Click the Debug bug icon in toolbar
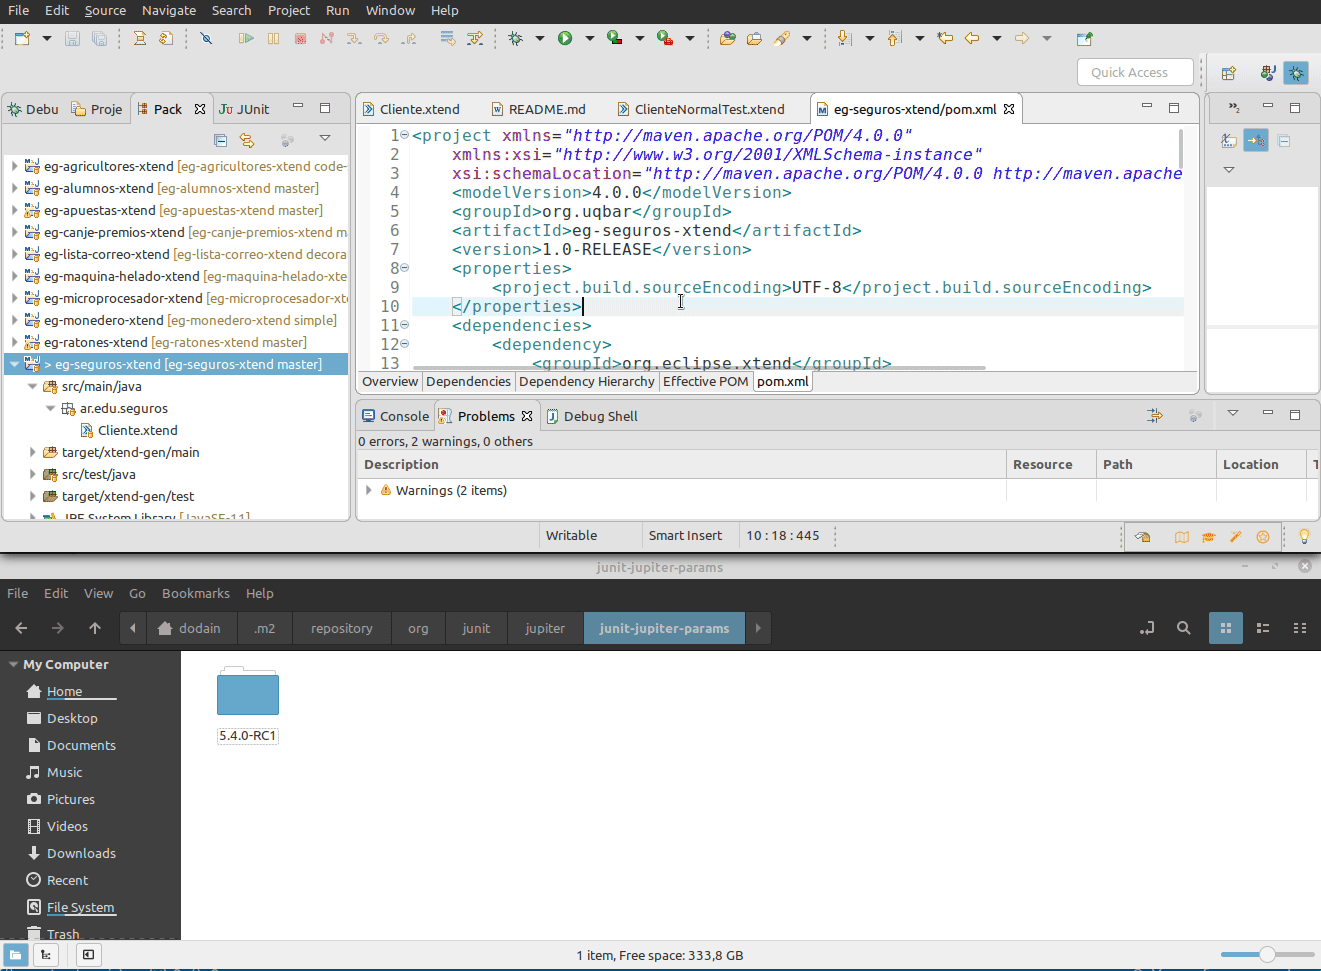Viewport: 1321px width, 971px height. 515,39
